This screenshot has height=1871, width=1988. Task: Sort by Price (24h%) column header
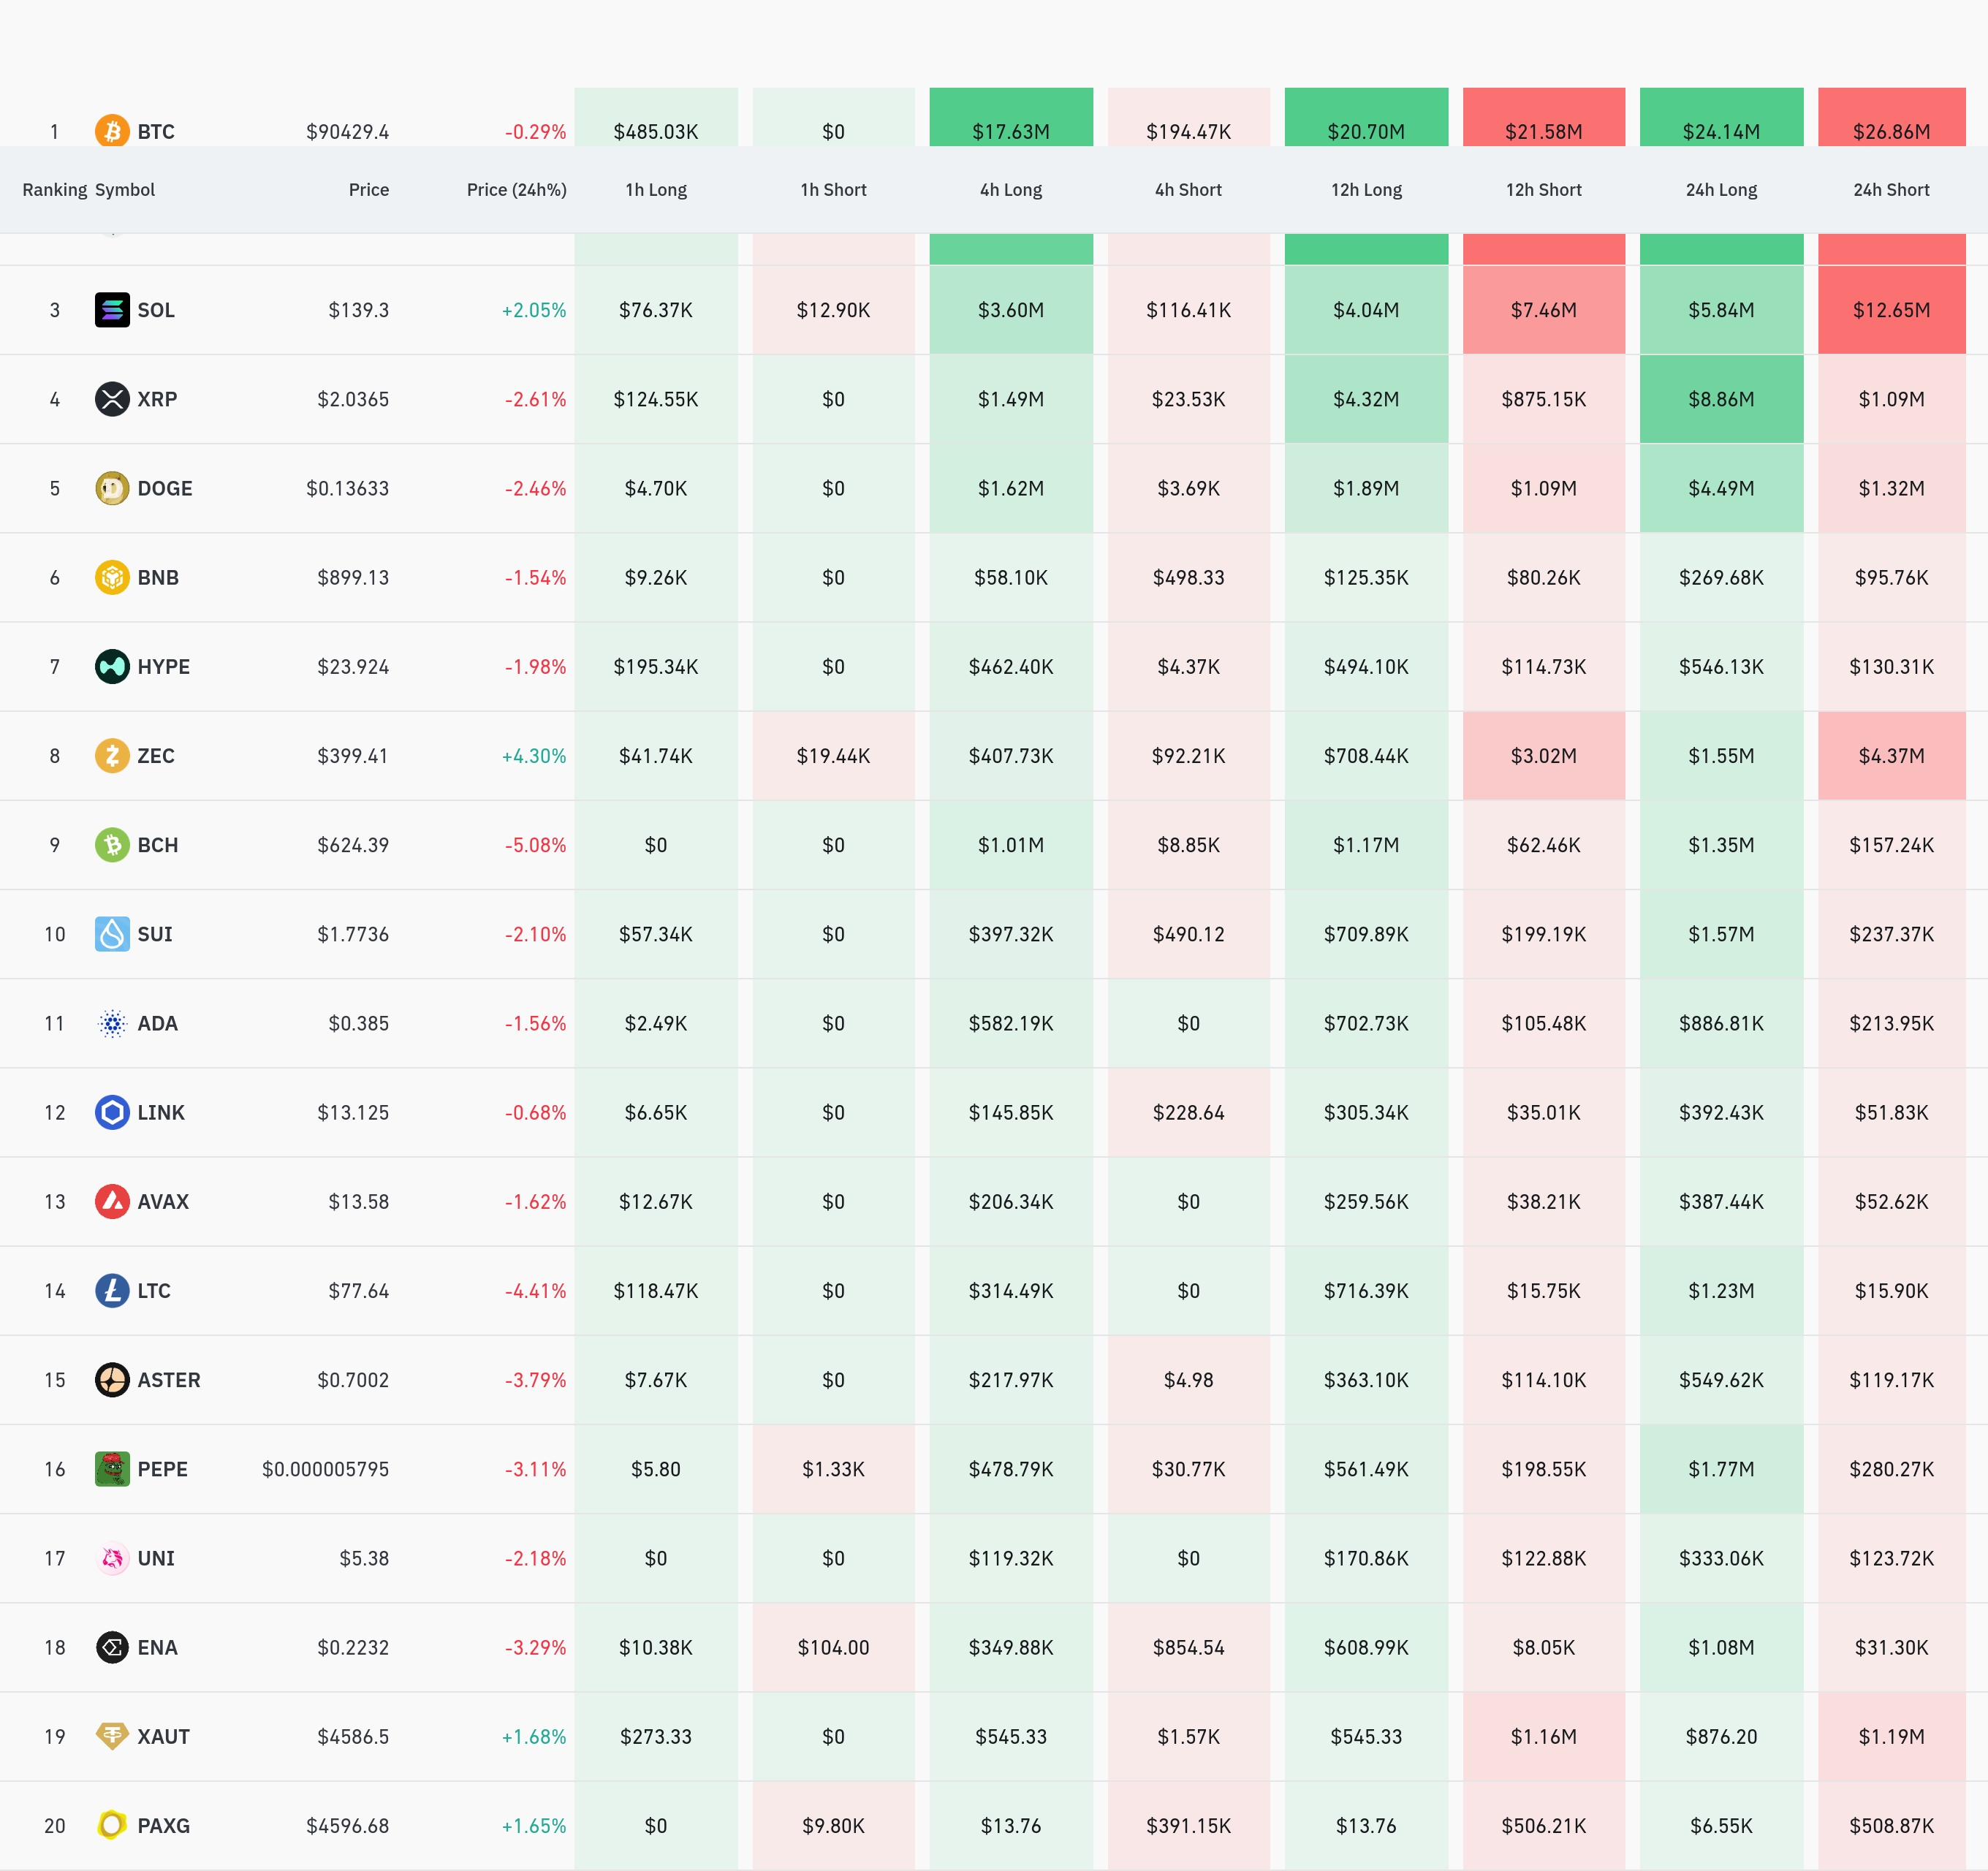(516, 190)
